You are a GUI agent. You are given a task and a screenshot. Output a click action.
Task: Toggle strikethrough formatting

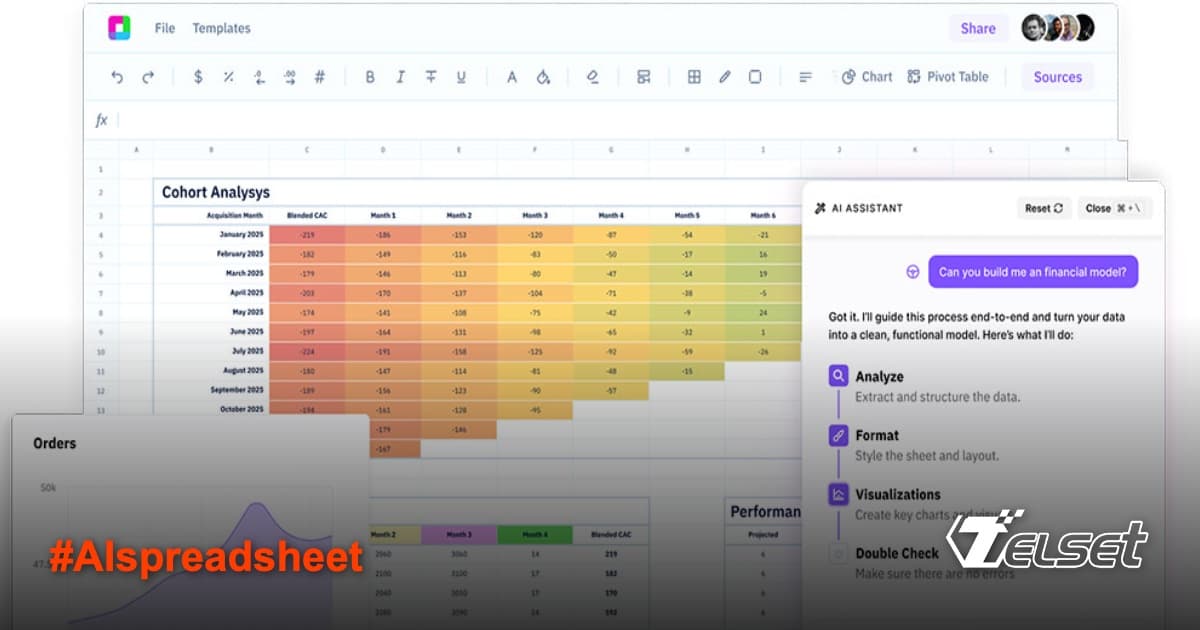431,77
